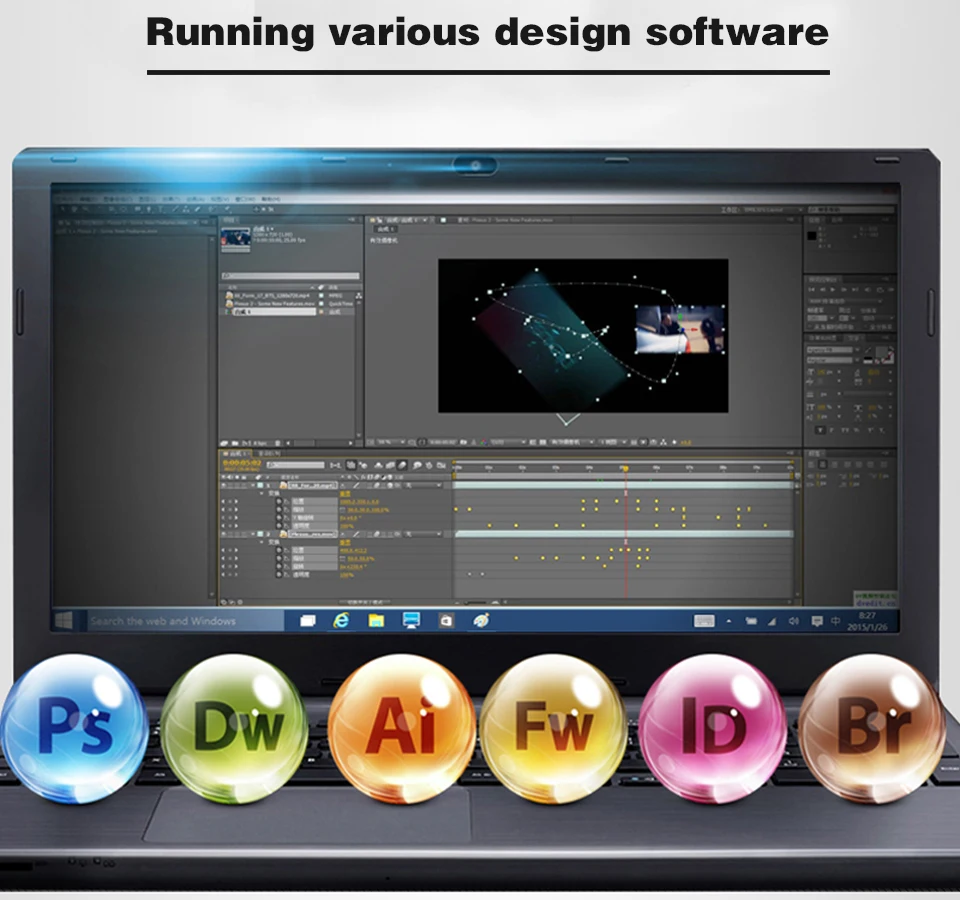Screen dimensions: 960x900
Task: Jump to last frame in Preview panel
Action: click(x=855, y=290)
